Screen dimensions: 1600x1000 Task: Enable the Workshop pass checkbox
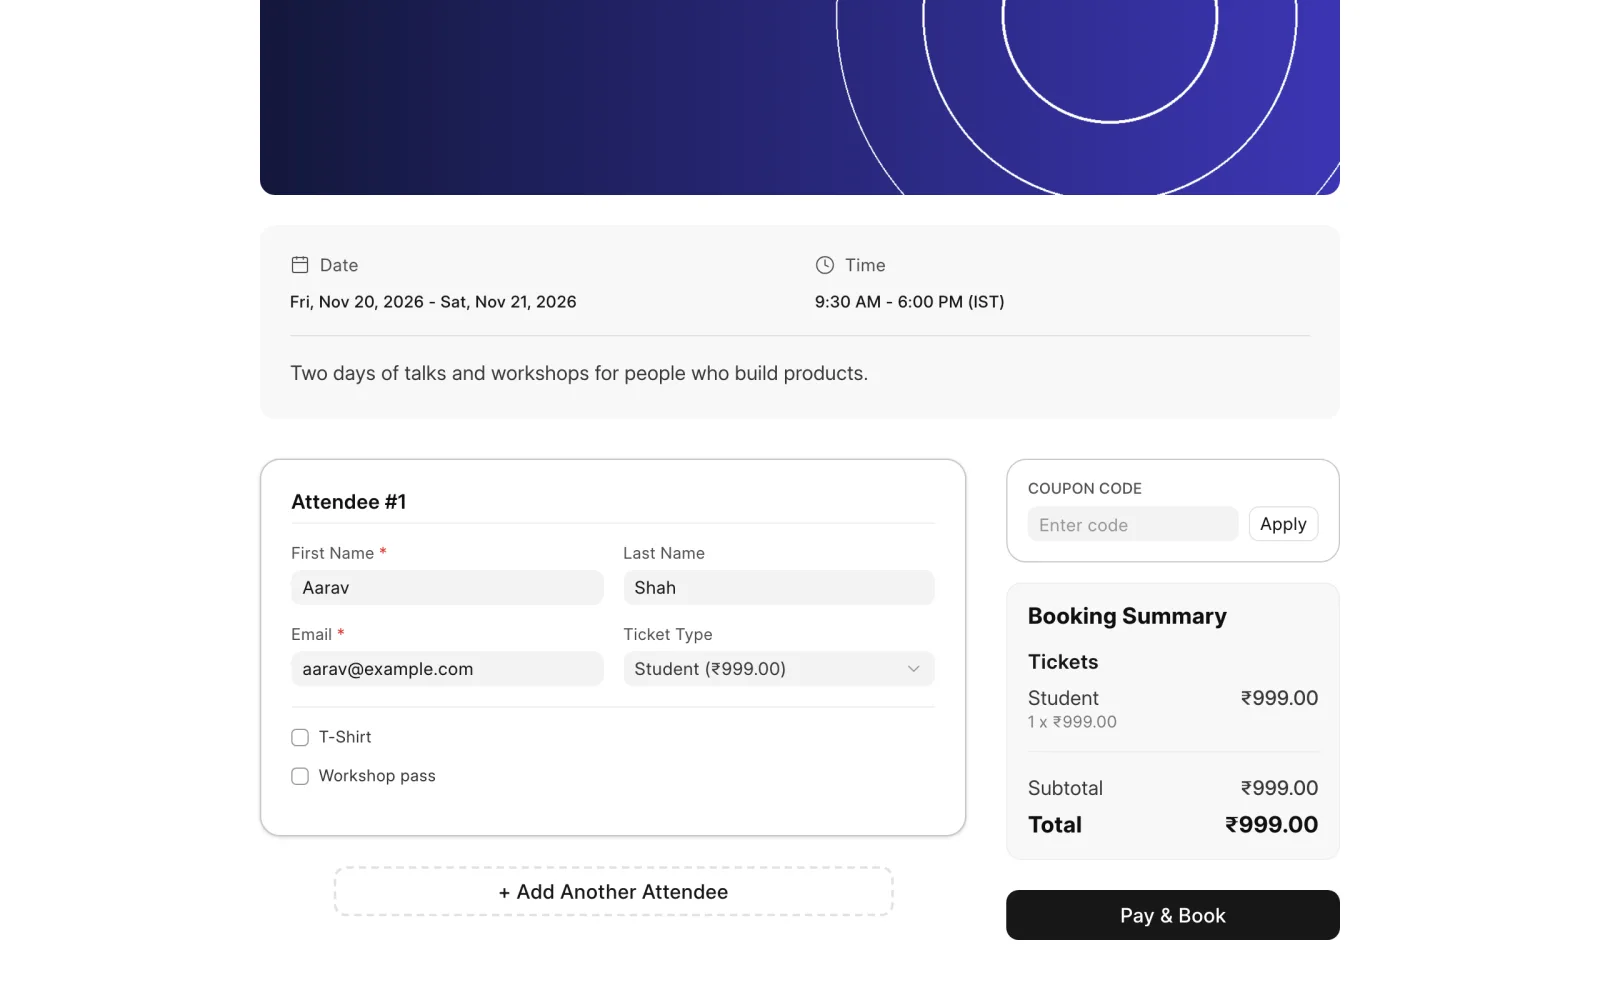[x=300, y=777]
